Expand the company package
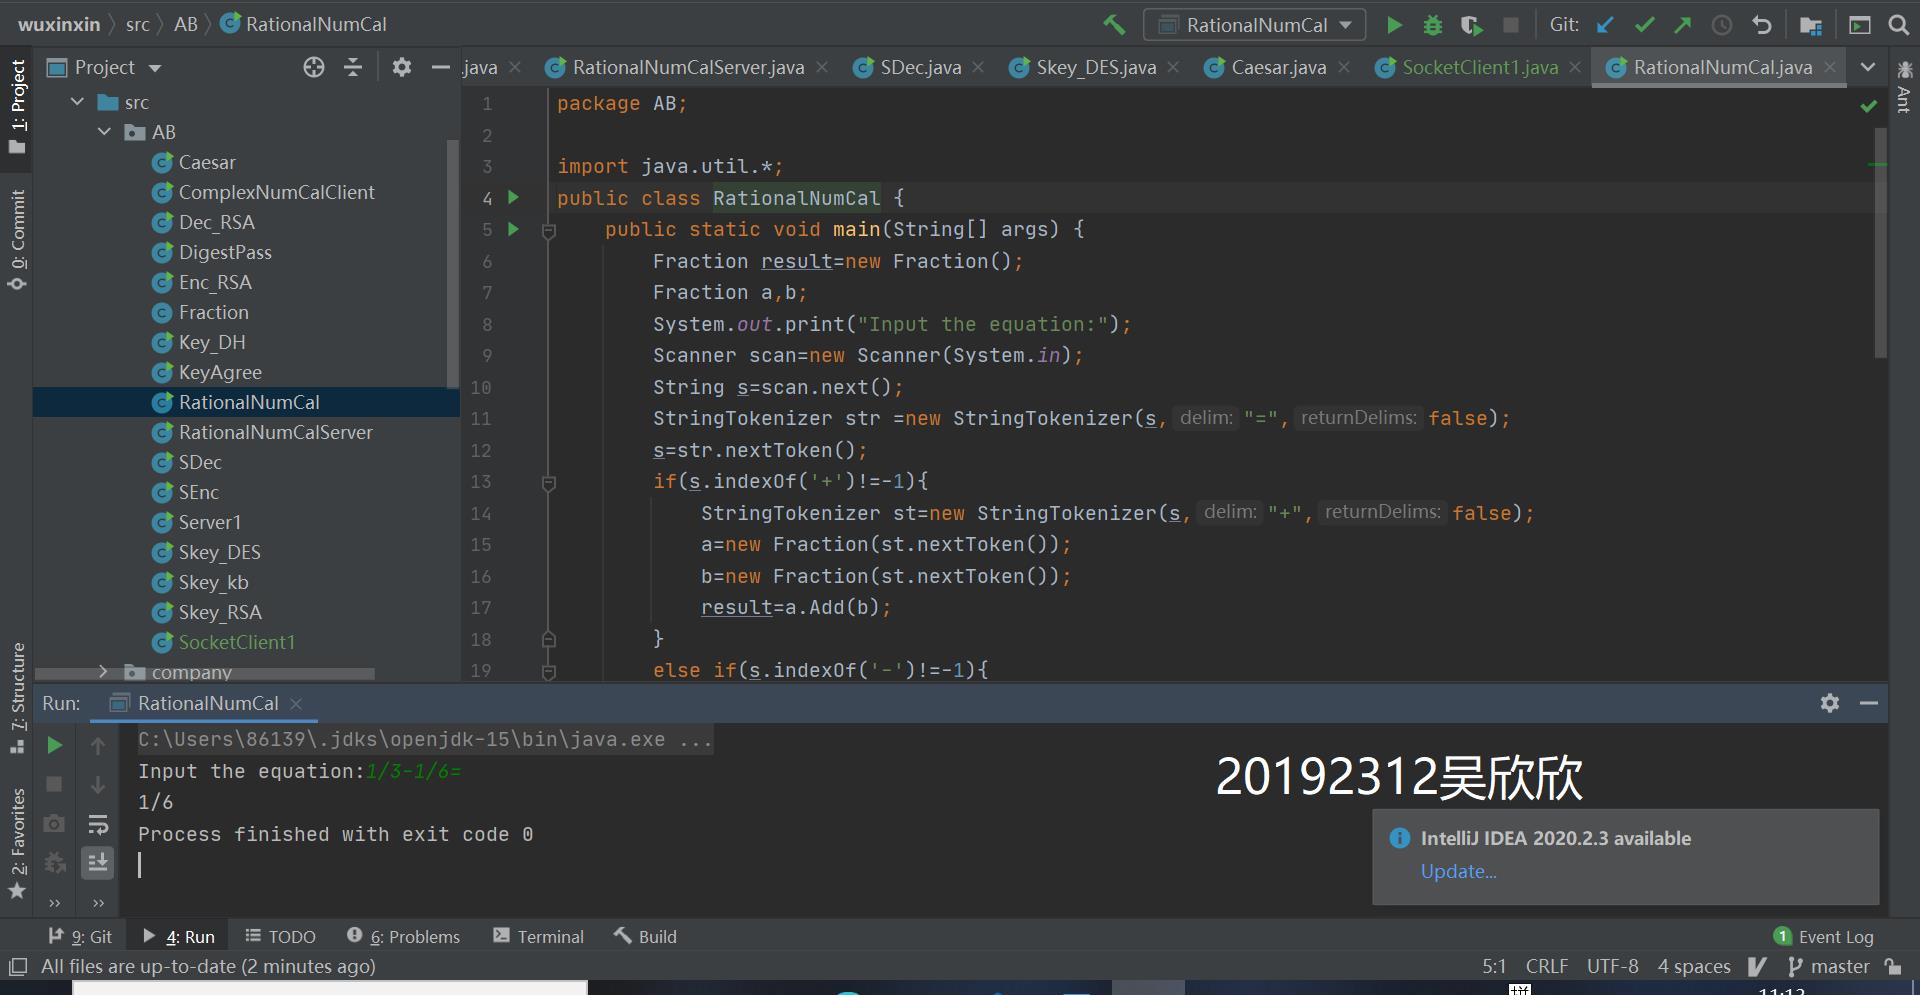 click(103, 671)
